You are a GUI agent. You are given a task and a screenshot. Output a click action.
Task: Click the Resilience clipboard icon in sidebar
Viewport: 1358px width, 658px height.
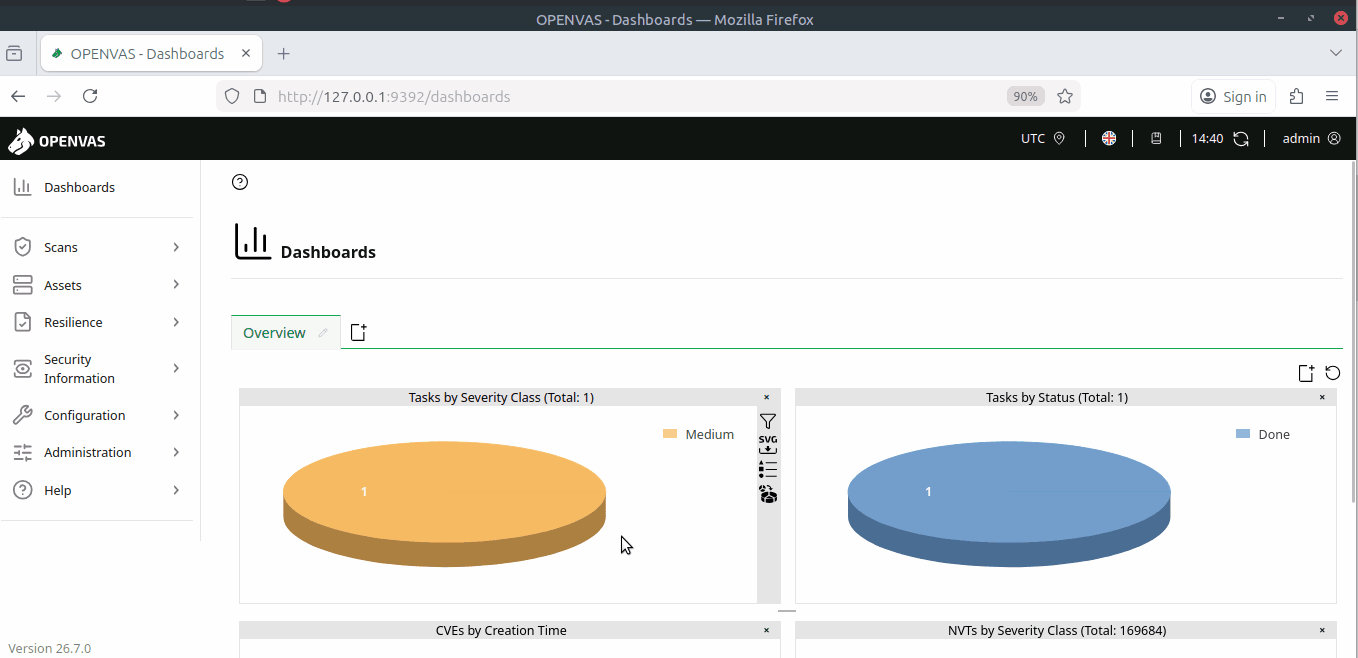tap(22, 322)
